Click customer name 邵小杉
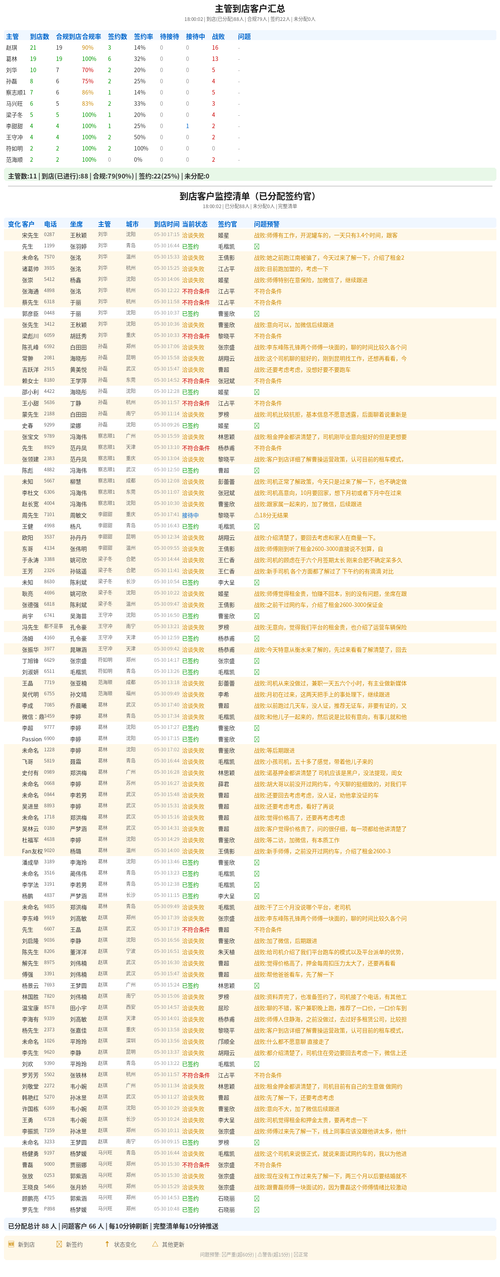 30,391
